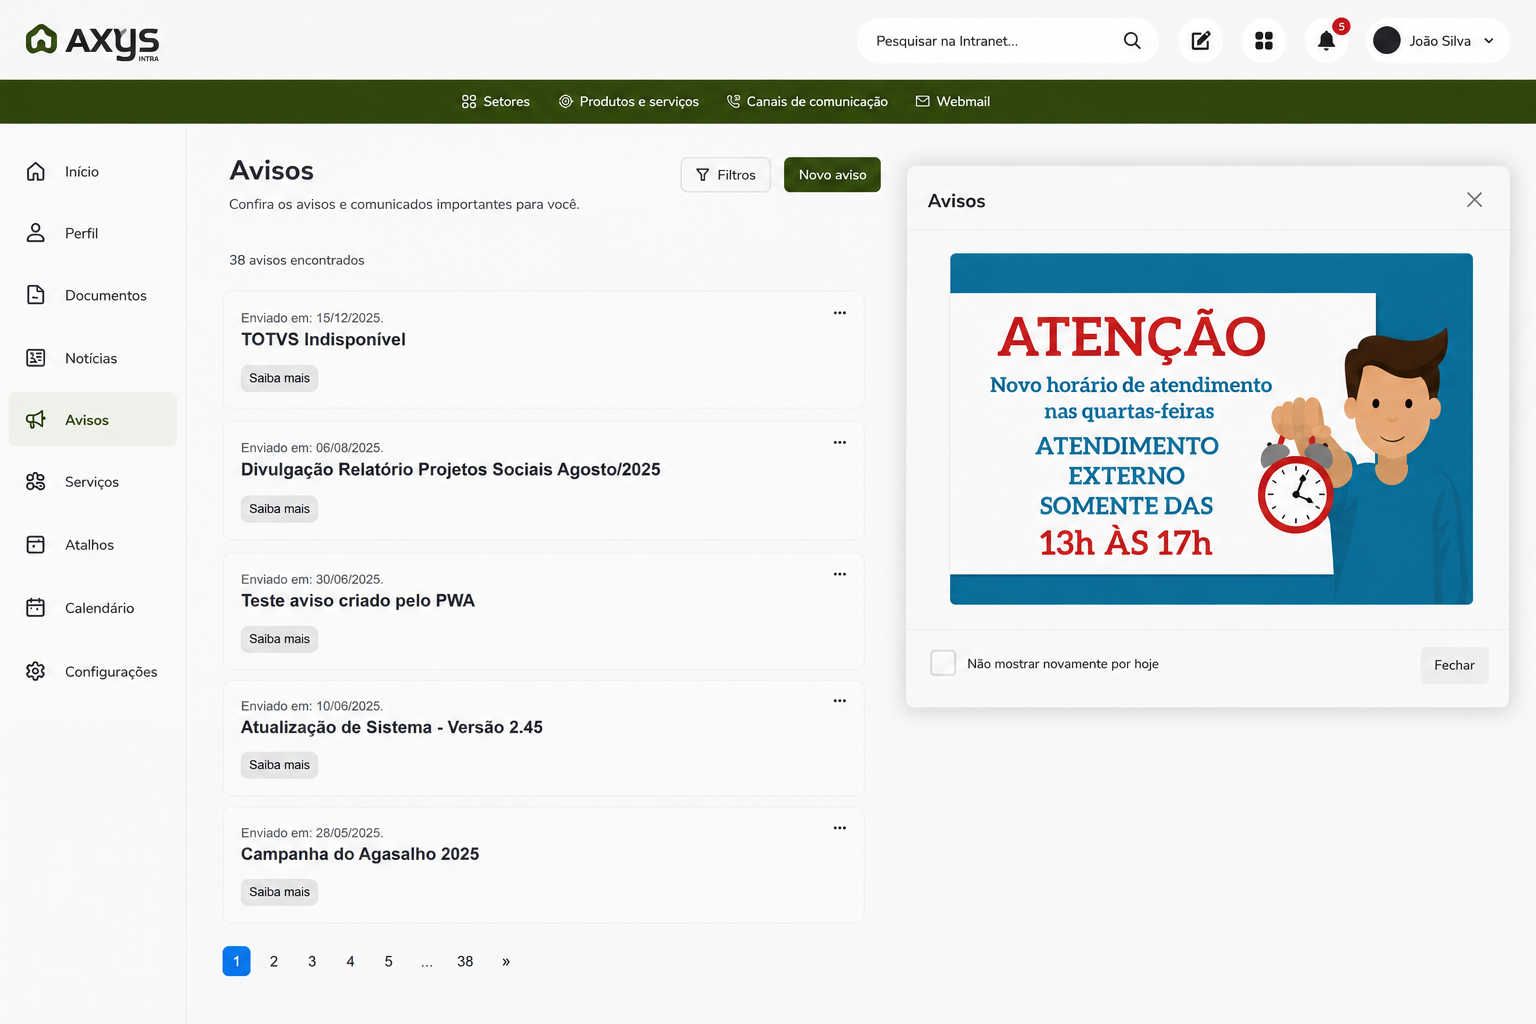
Task: Open the Canais de comunicação menu
Action: [x=807, y=102]
